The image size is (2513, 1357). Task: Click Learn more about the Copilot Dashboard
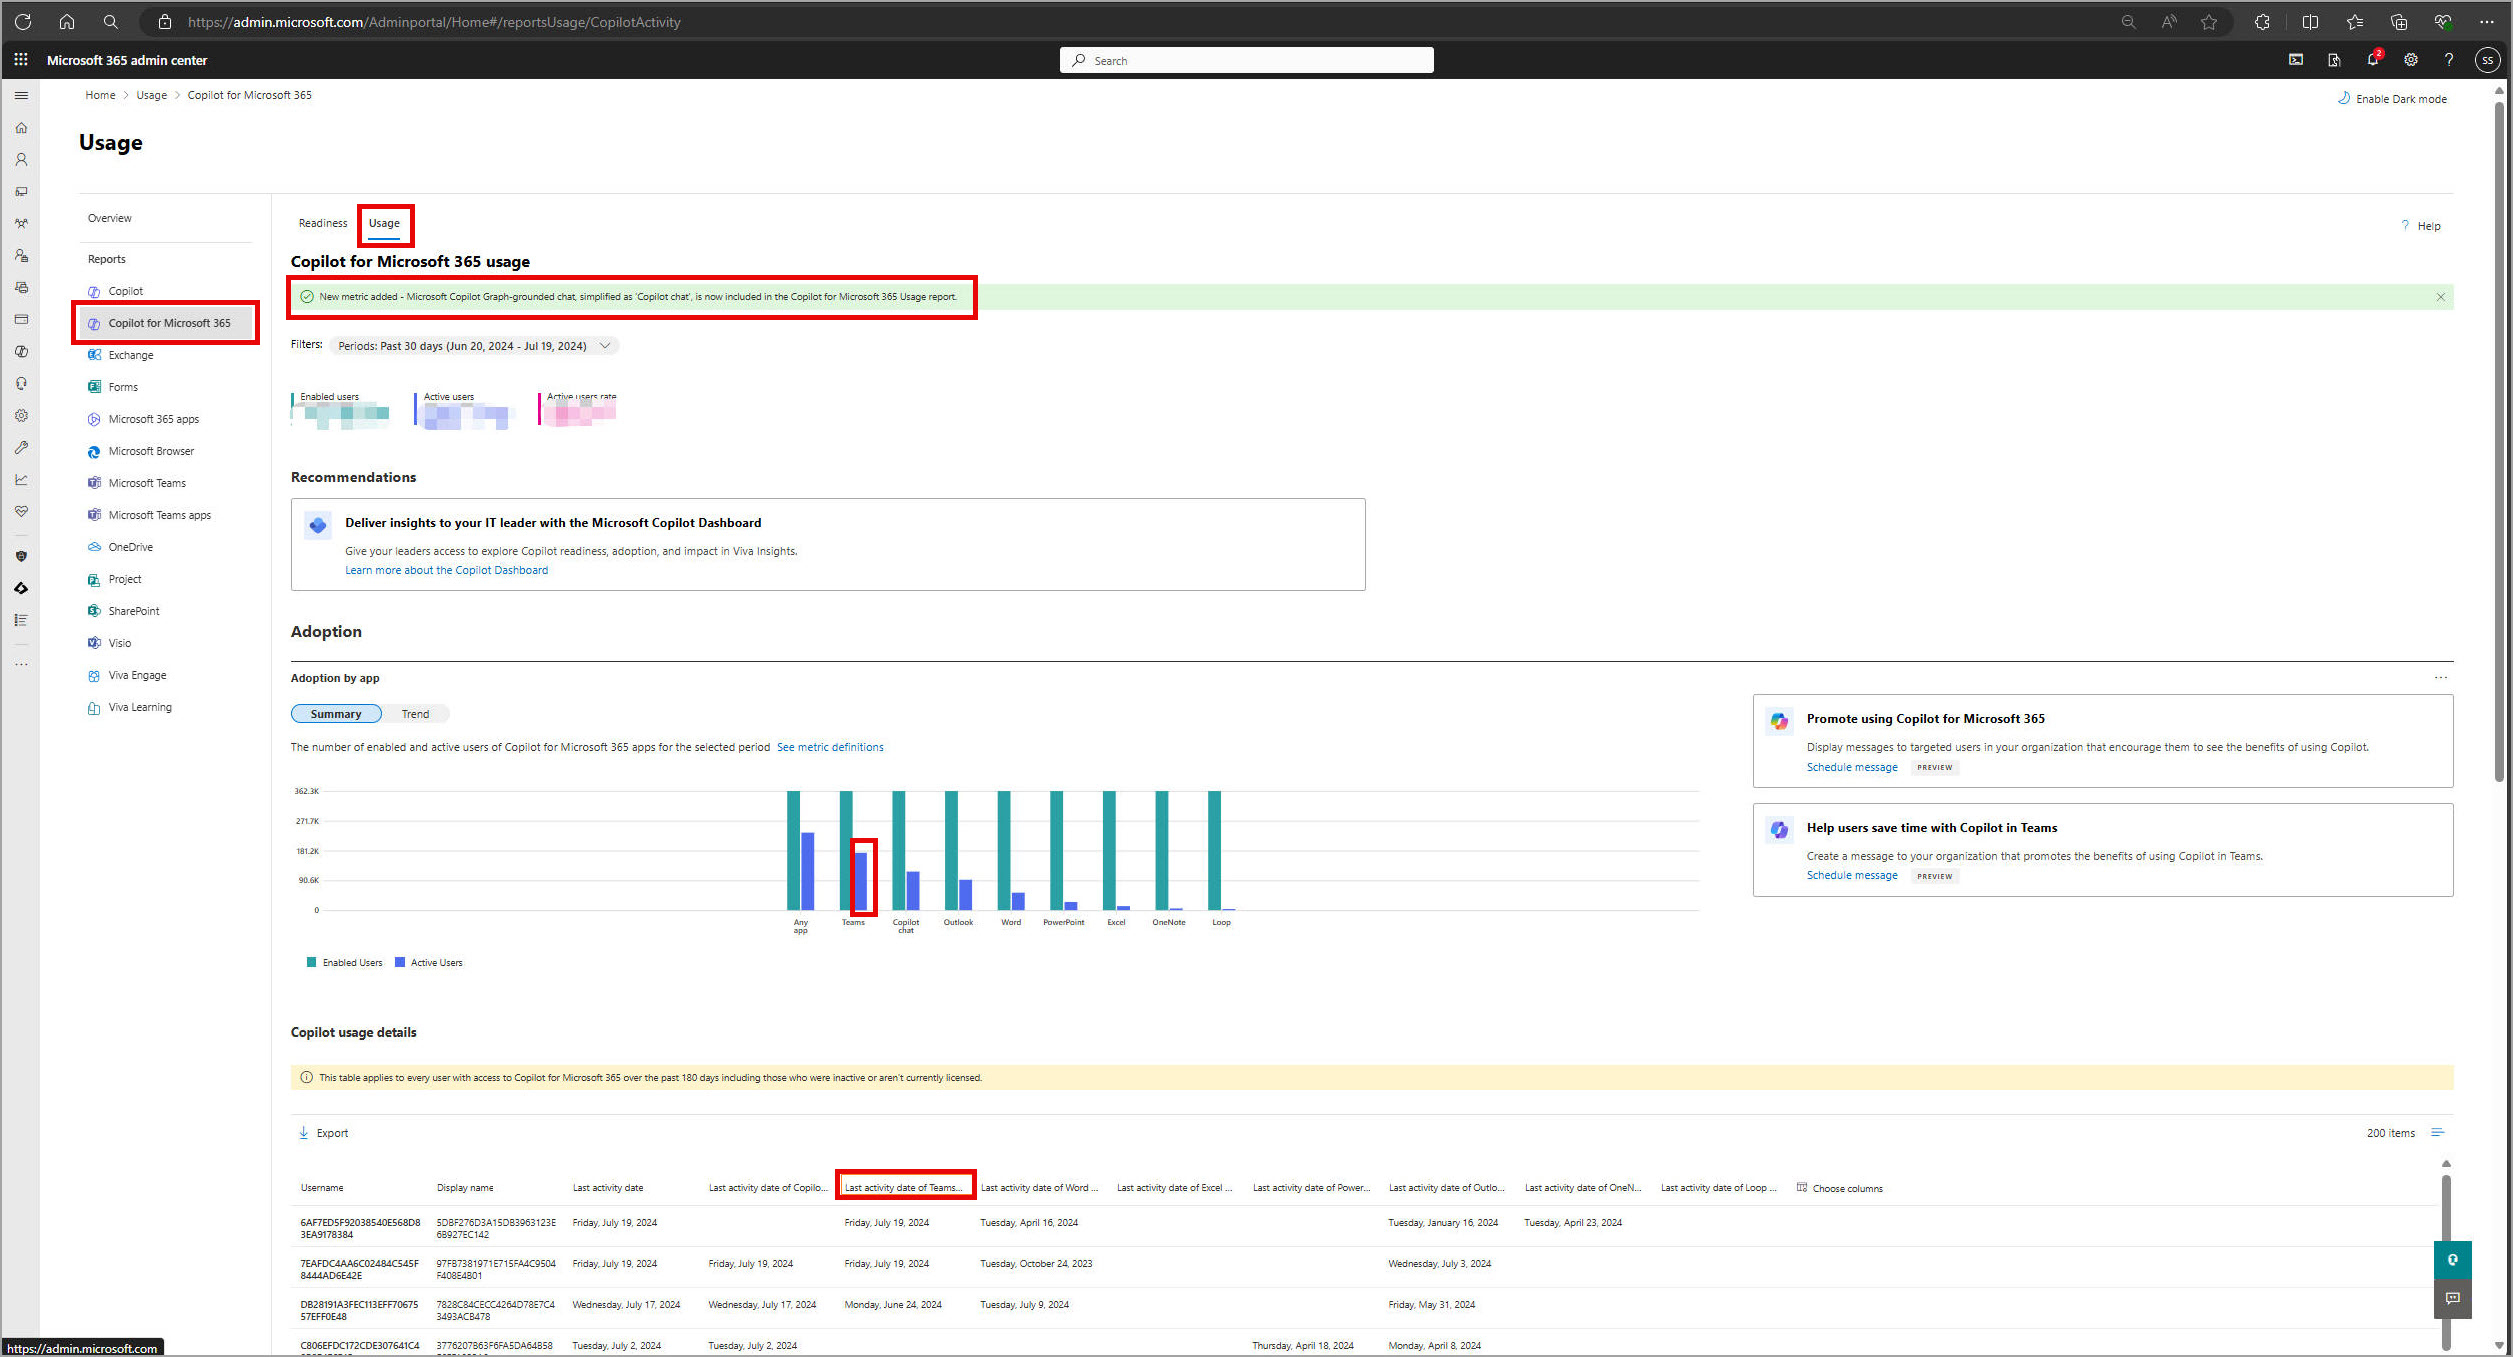click(446, 570)
